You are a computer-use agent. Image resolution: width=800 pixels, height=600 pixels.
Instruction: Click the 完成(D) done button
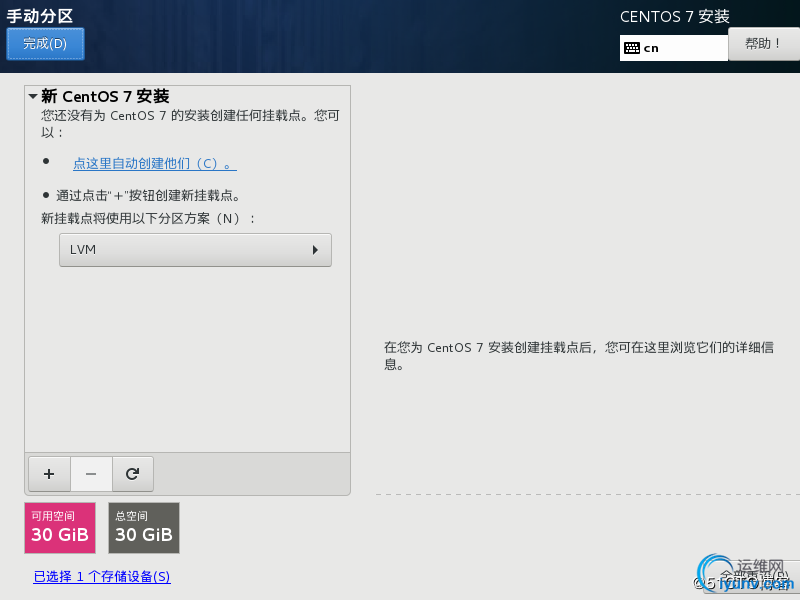pos(45,44)
